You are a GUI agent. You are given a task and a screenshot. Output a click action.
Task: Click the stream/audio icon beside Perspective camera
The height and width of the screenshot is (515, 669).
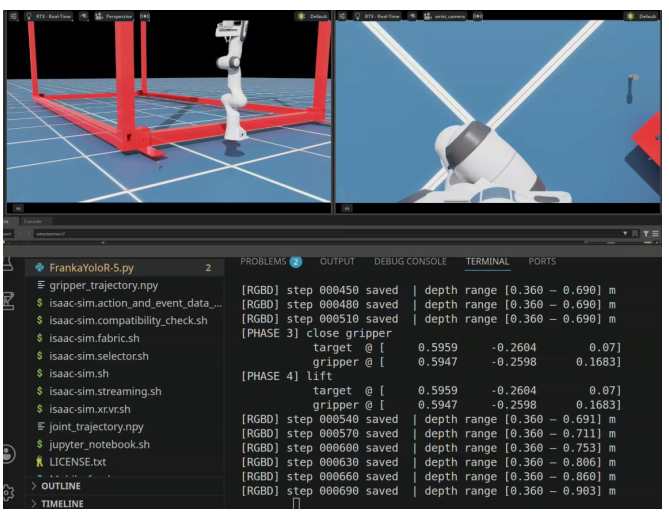[x=145, y=16]
